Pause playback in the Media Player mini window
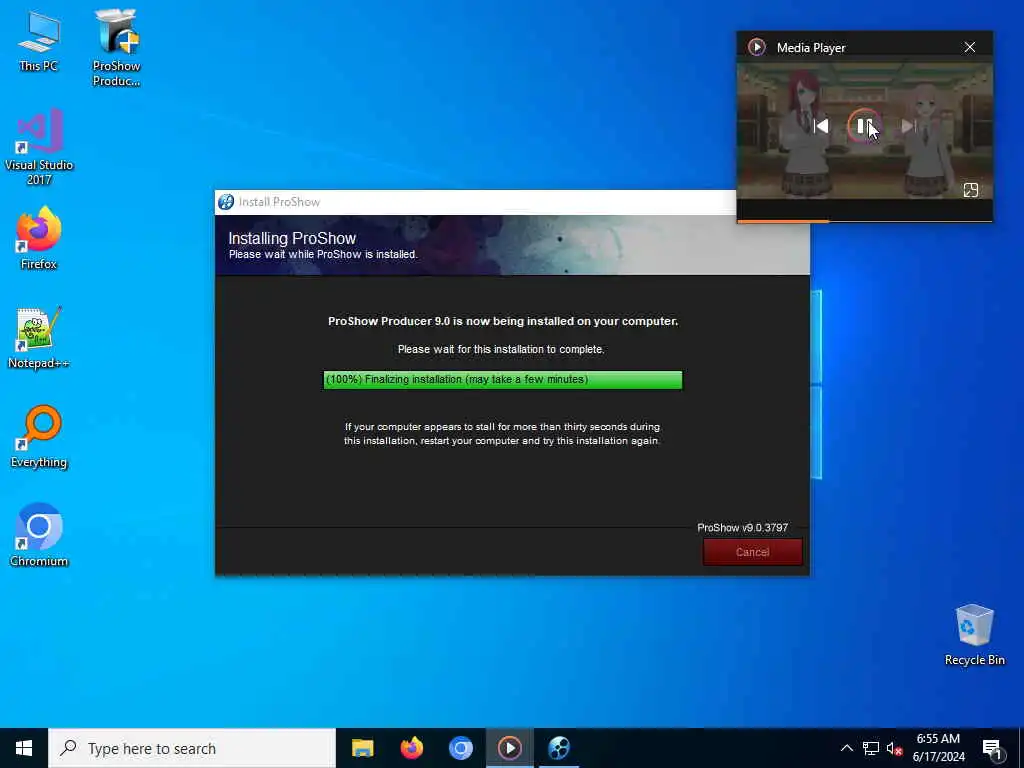 pos(863,125)
